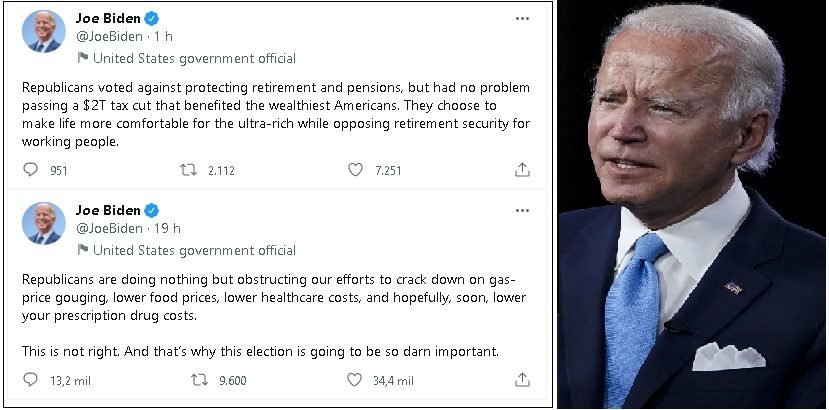Click @JoeBiden handle on the 19 h tweet
Viewport: 829px width, 410px height.
109,229
